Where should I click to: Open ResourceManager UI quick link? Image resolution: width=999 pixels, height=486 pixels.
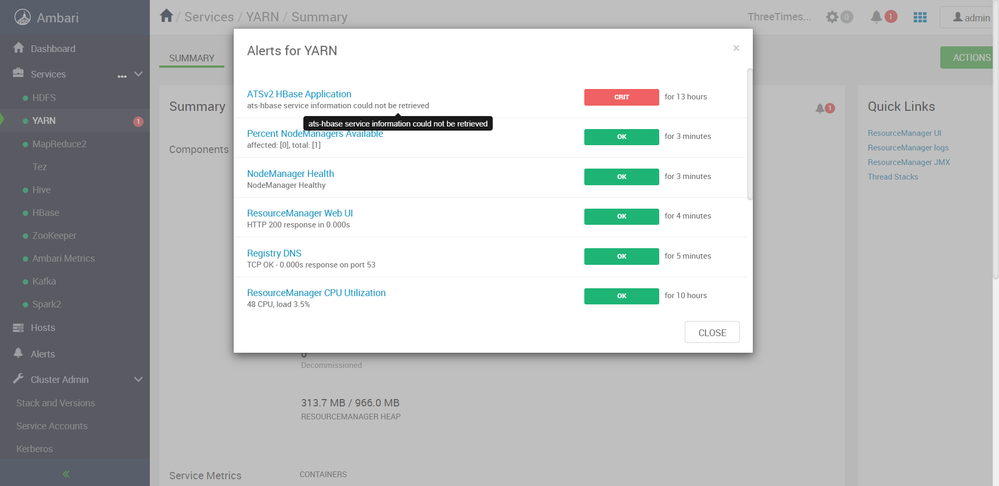click(904, 133)
